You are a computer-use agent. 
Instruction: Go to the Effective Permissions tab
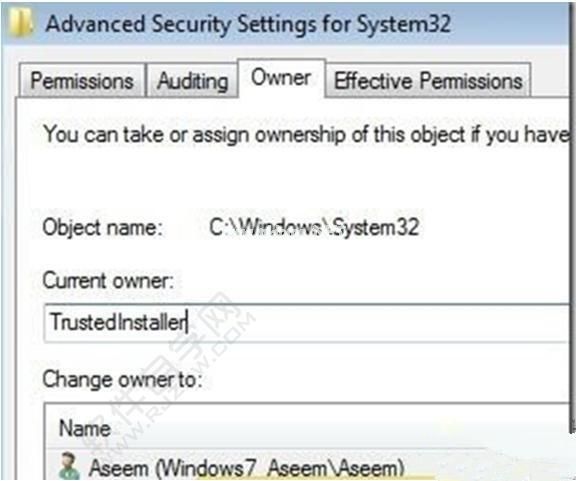[428, 80]
